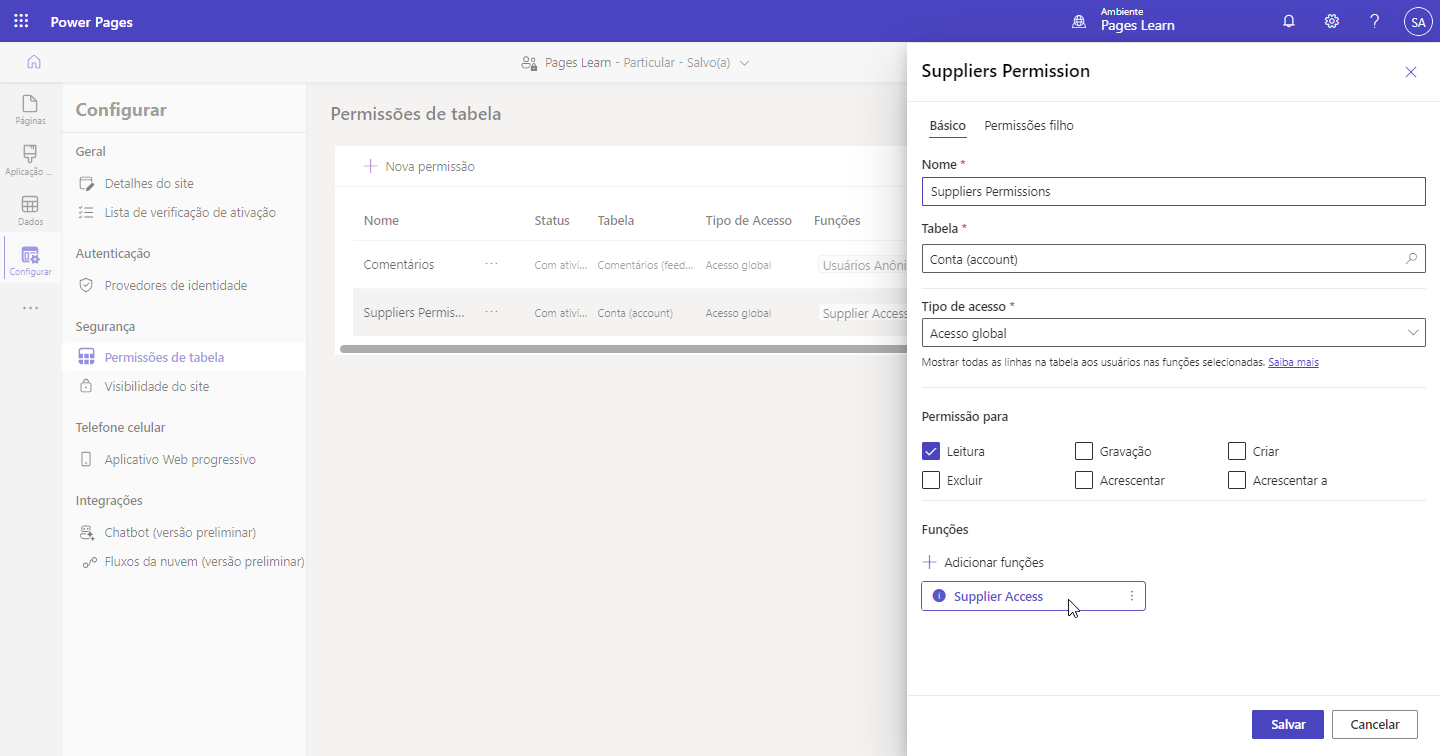Open Supplier Access role options menu
Image resolution: width=1440 pixels, height=756 pixels.
pyautogui.click(x=1132, y=596)
